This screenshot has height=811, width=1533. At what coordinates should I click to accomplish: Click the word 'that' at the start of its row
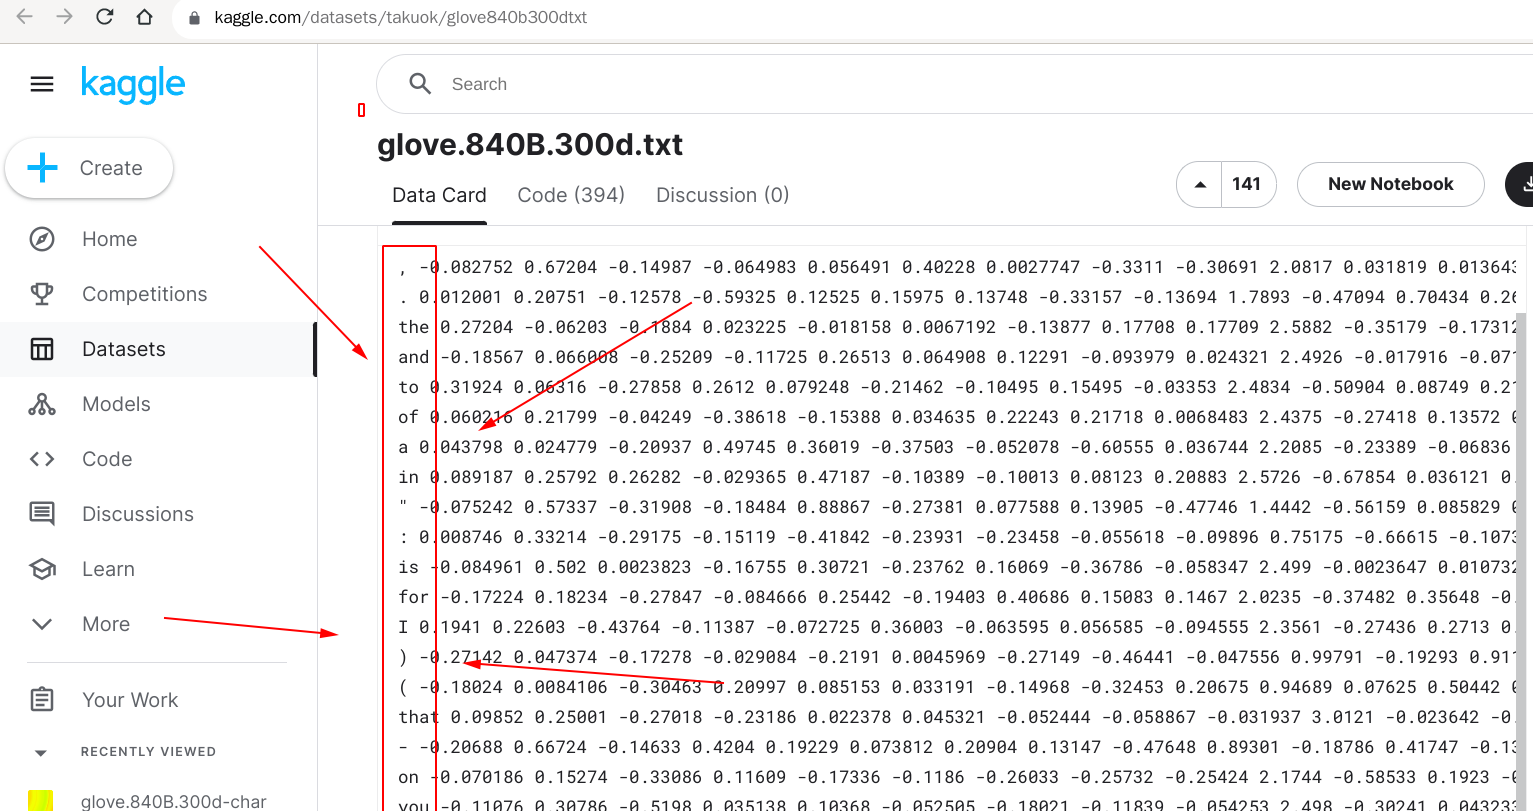coord(419,717)
